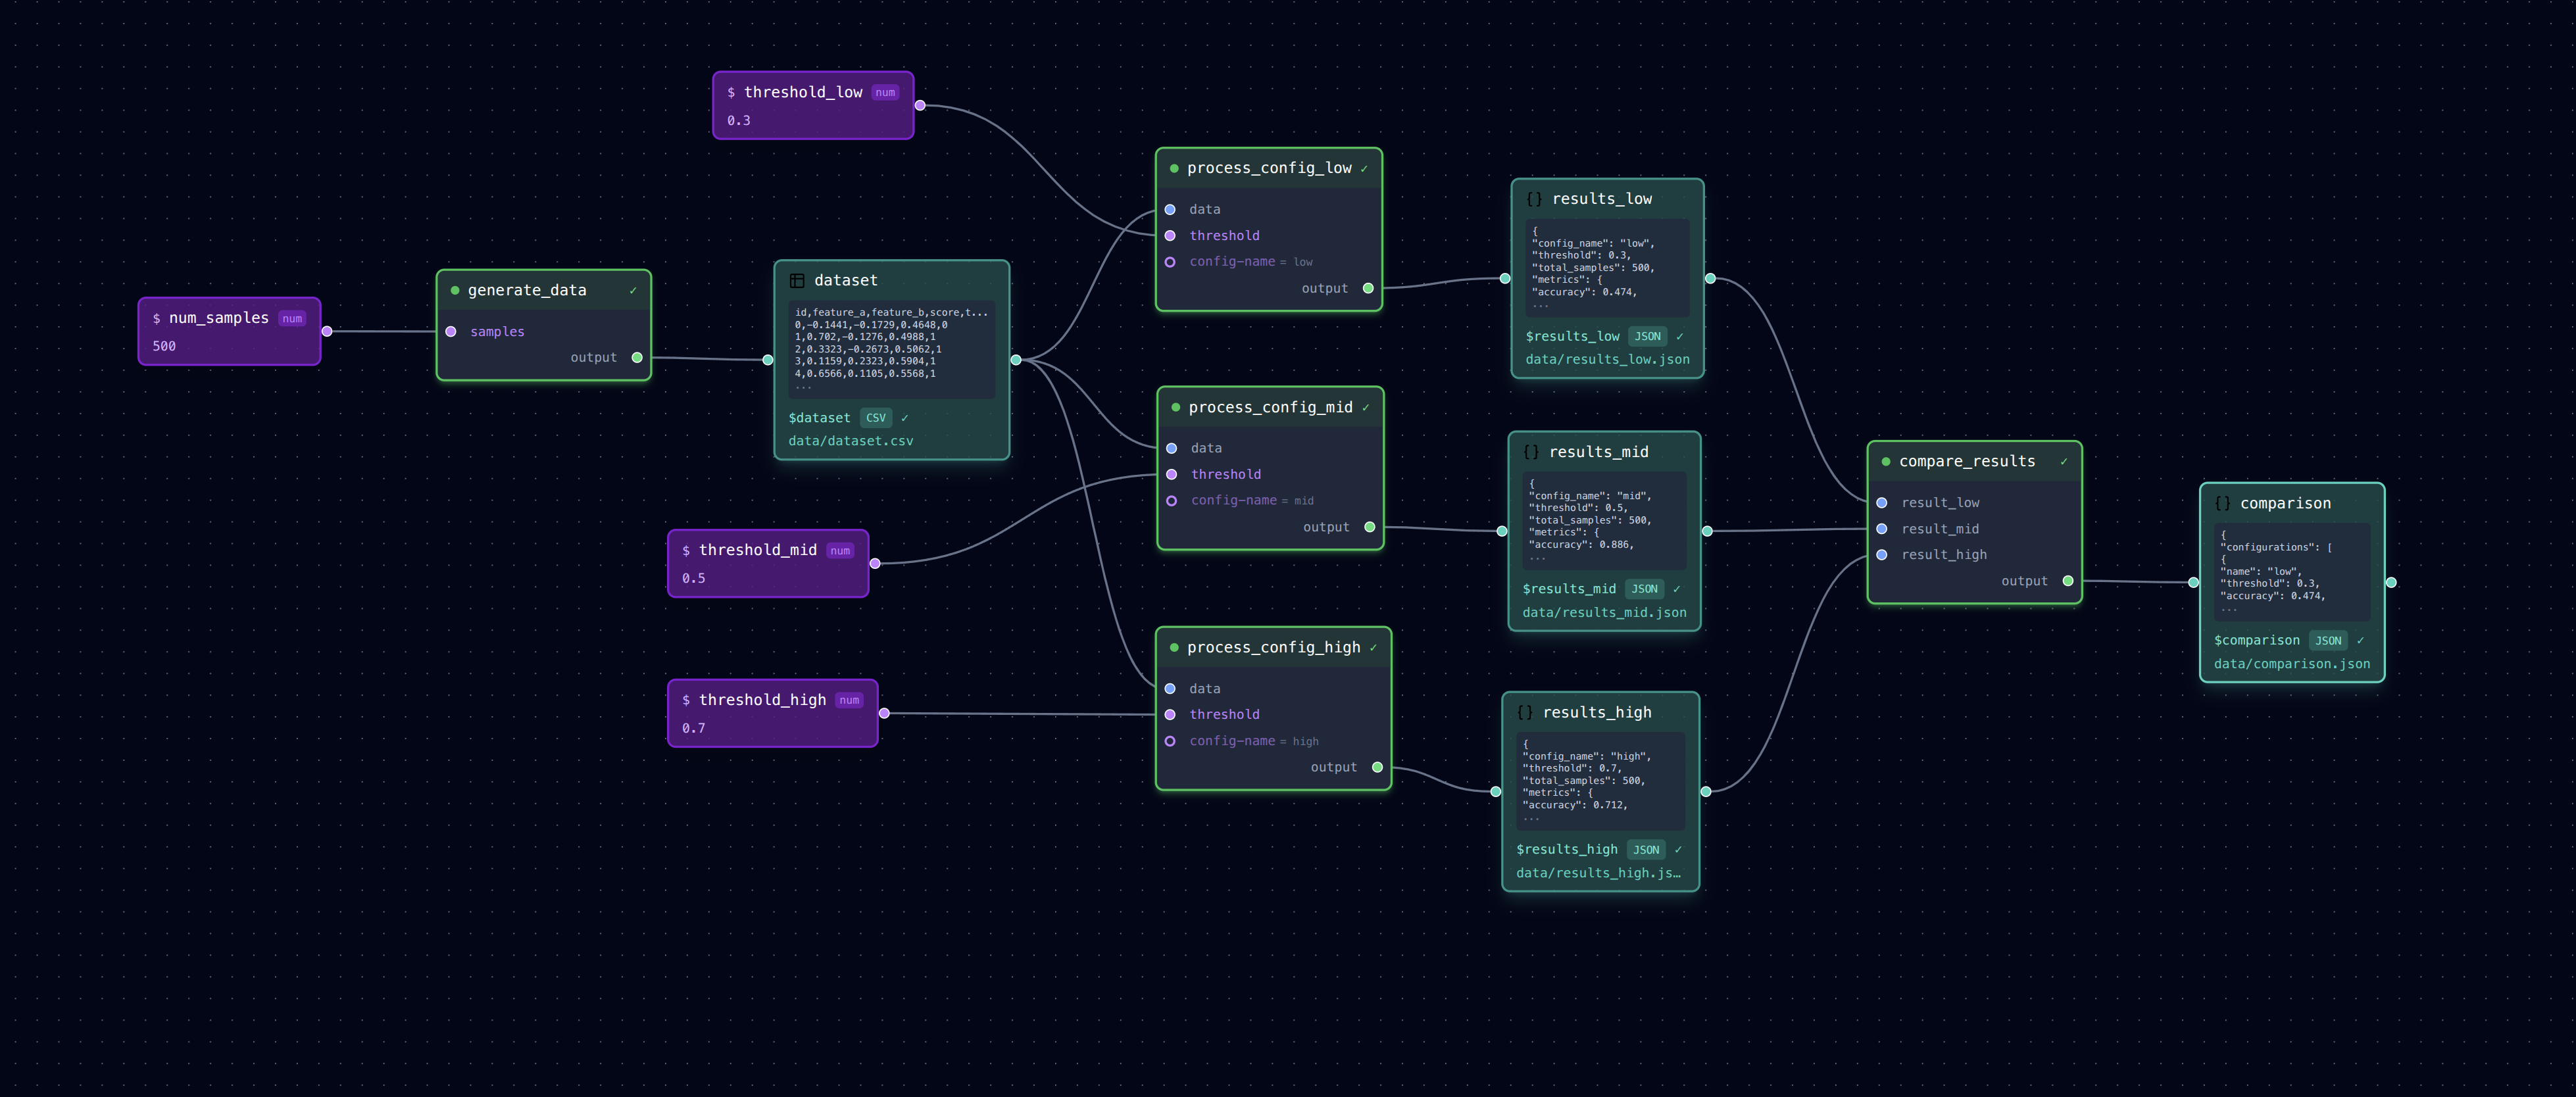Click the 0.5 value in threshold_mid
This screenshot has width=2576, height=1097.
(x=693, y=579)
